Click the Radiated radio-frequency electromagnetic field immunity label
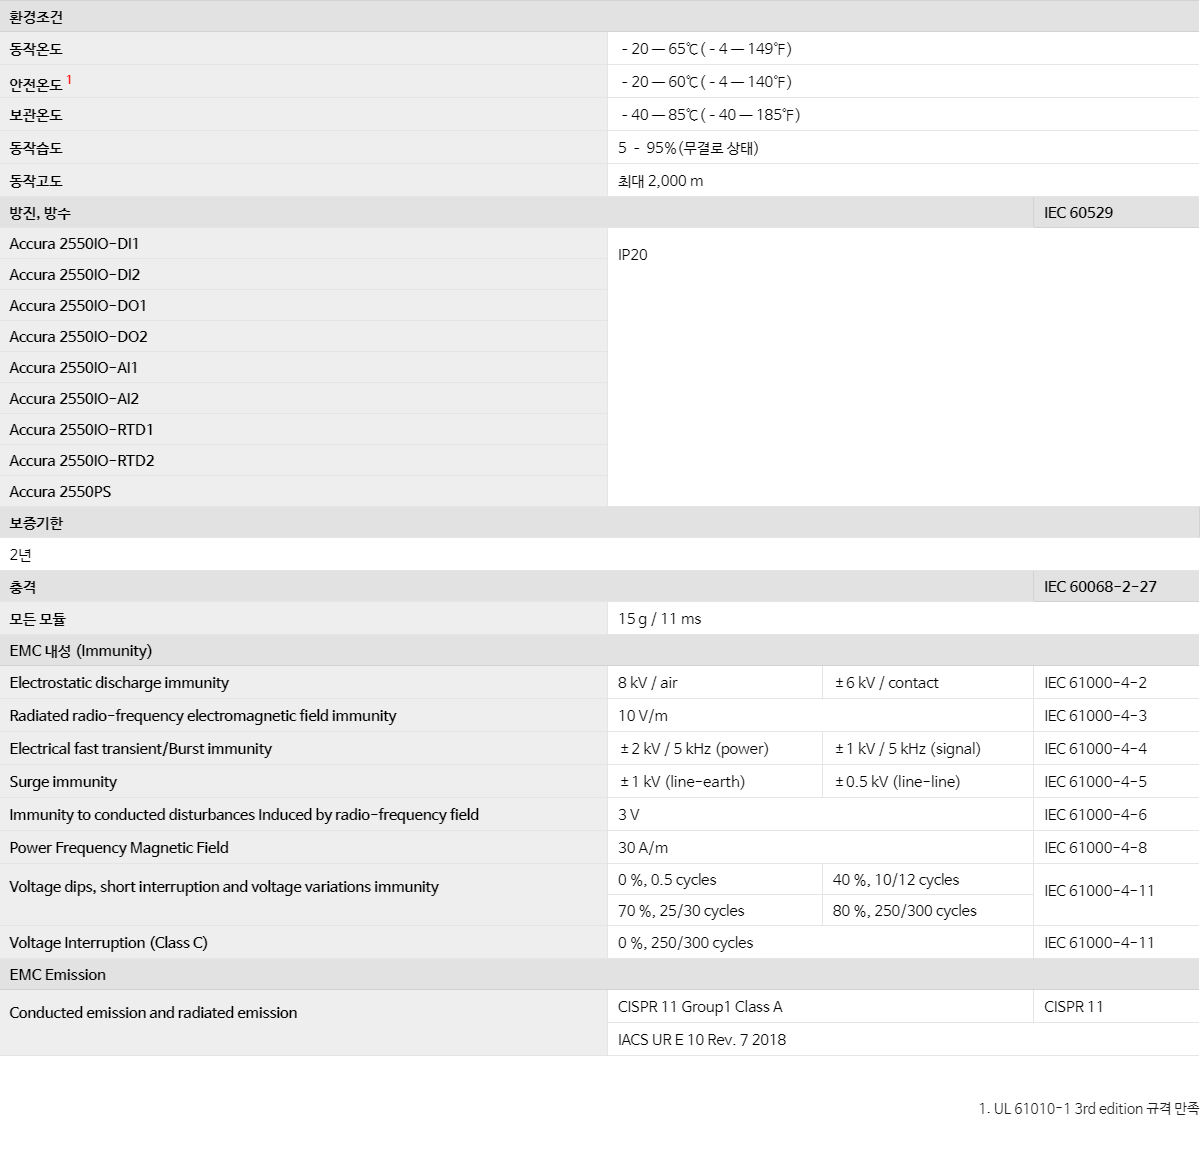 [x=203, y=716]
